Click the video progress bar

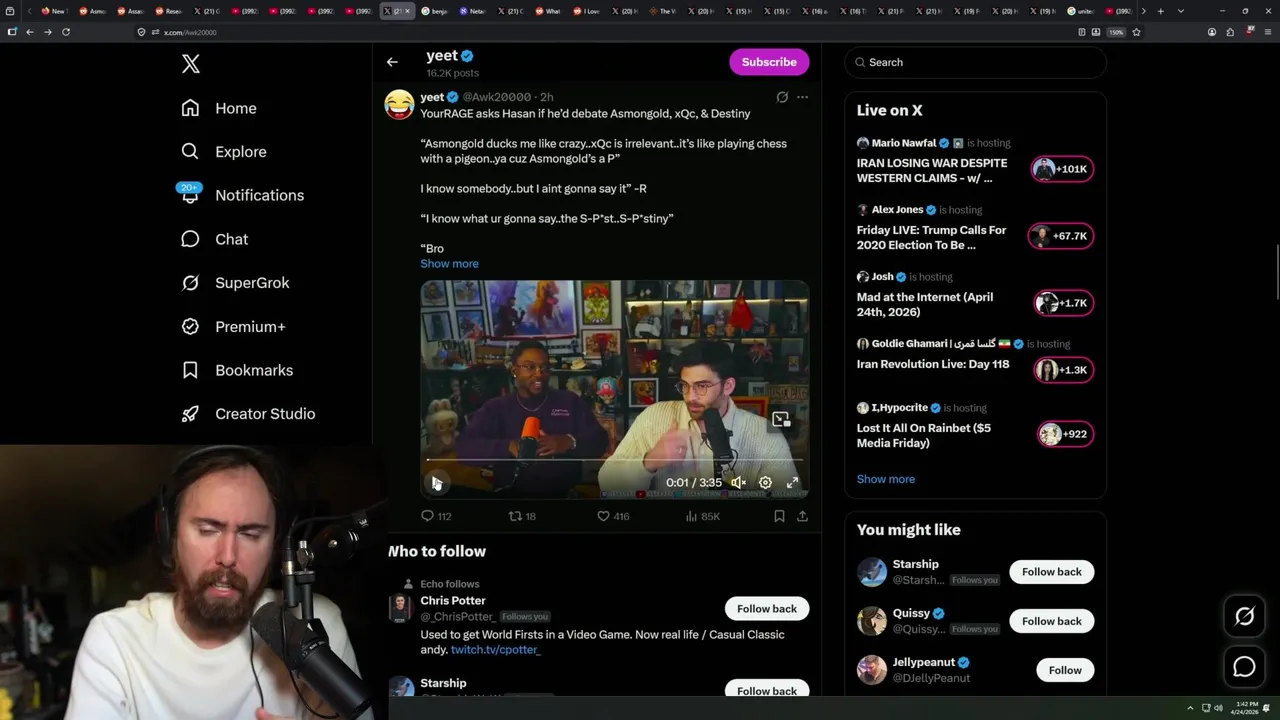(x=614, y=460)
